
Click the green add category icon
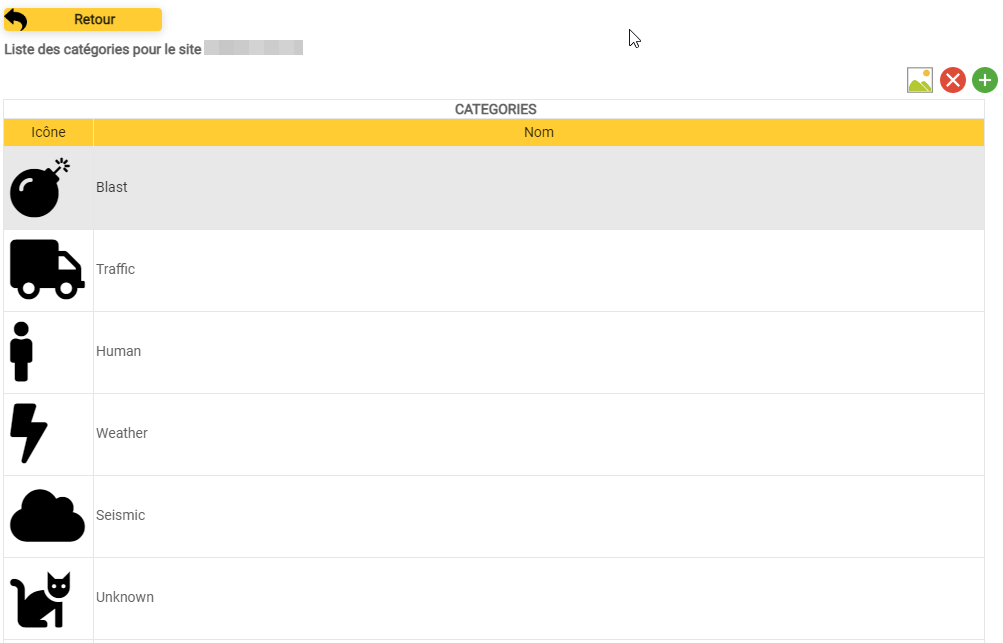pyautogui.click(x=985, y=81)
